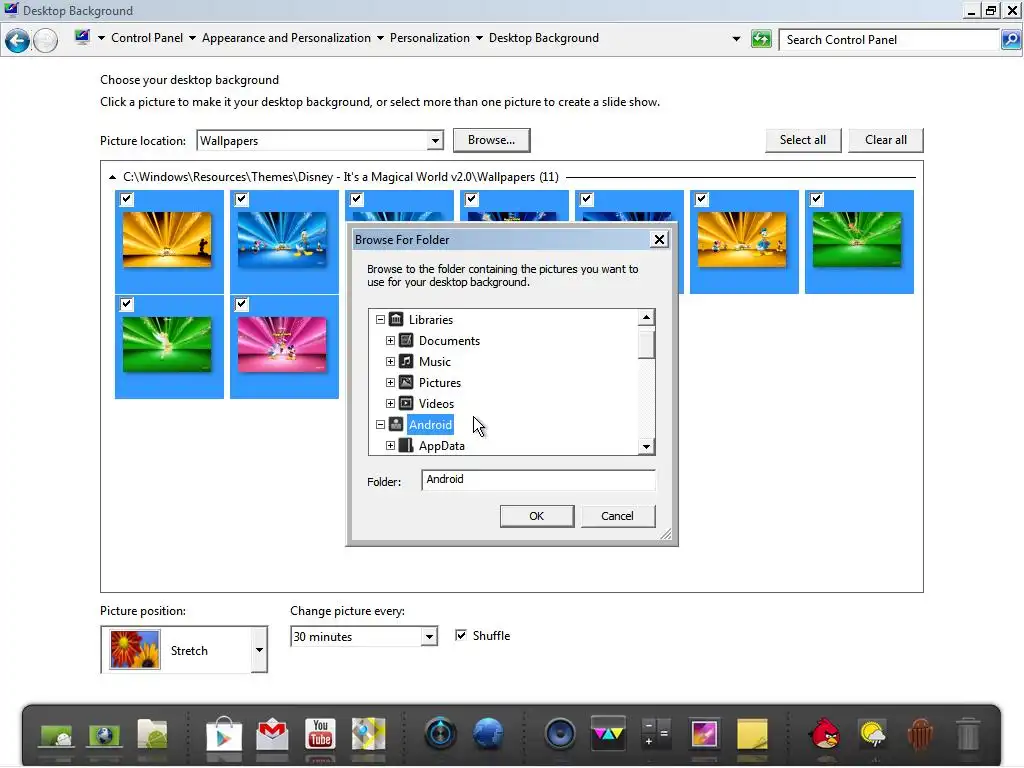Viewport: 1024px width, 768px height.
Task: Expand the Pictures tree node
Action: [x=391, y=383]
